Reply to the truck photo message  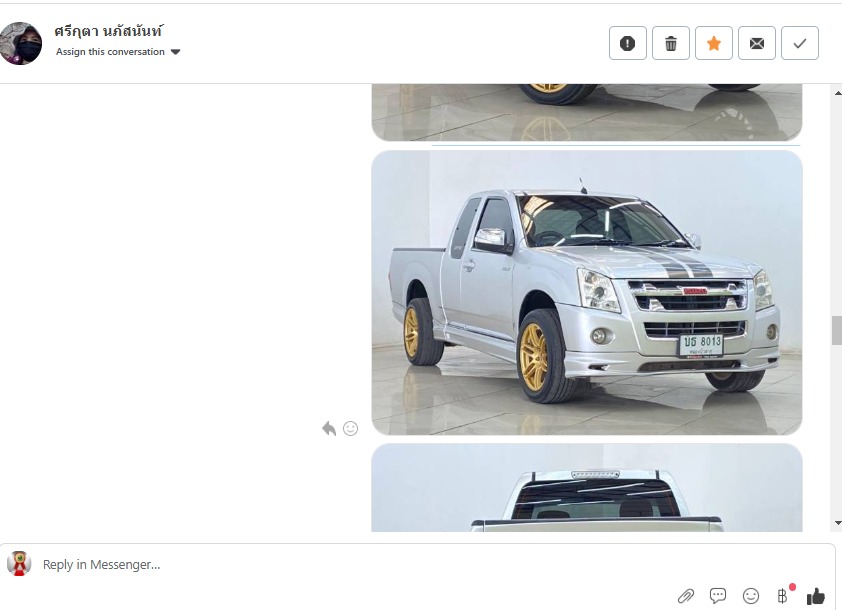point(329,429)
